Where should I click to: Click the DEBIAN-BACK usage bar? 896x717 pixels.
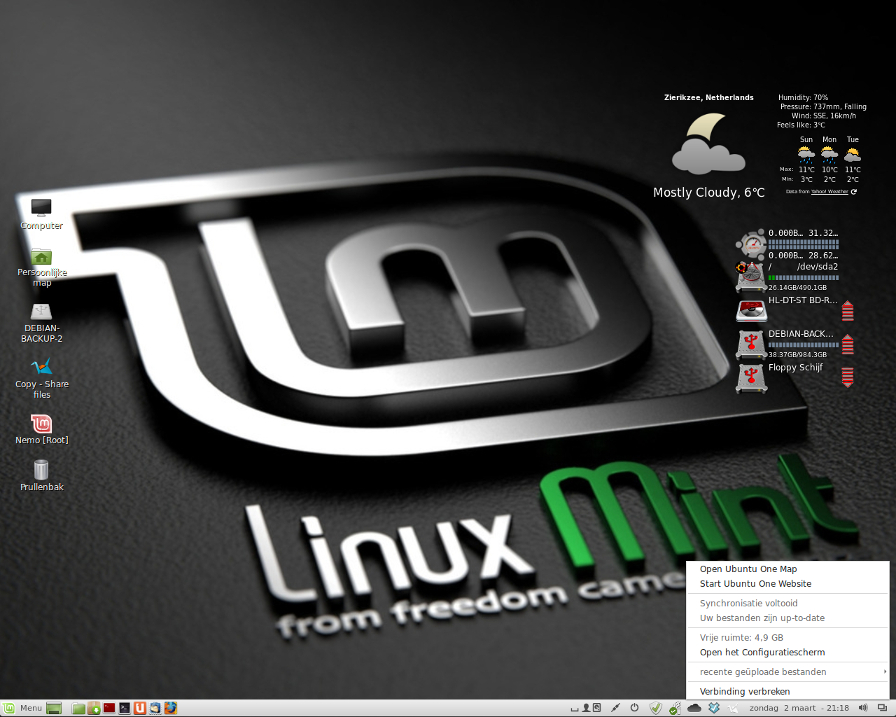click(803, 345)
